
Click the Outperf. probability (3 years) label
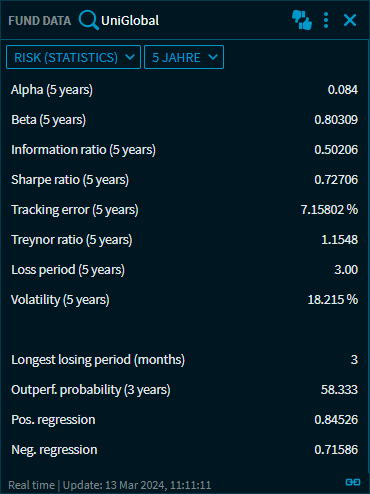[91, 390]
